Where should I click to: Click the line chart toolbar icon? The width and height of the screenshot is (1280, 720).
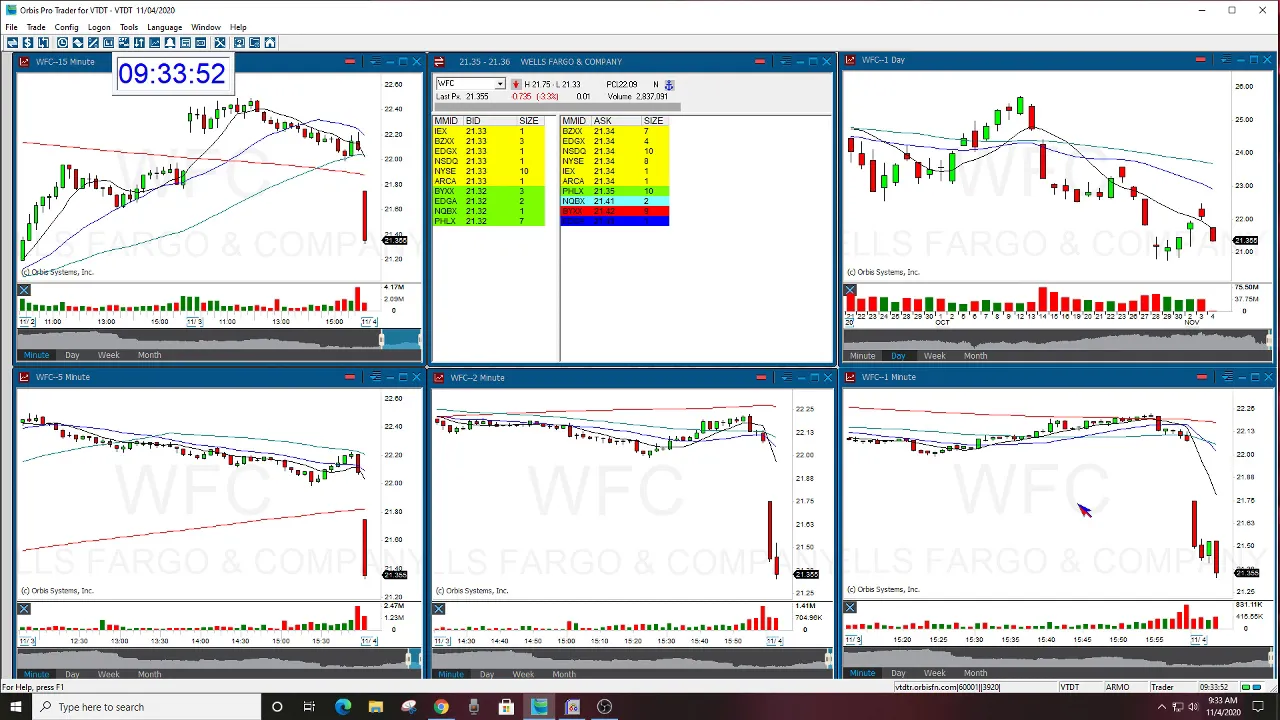pos(155,42)
